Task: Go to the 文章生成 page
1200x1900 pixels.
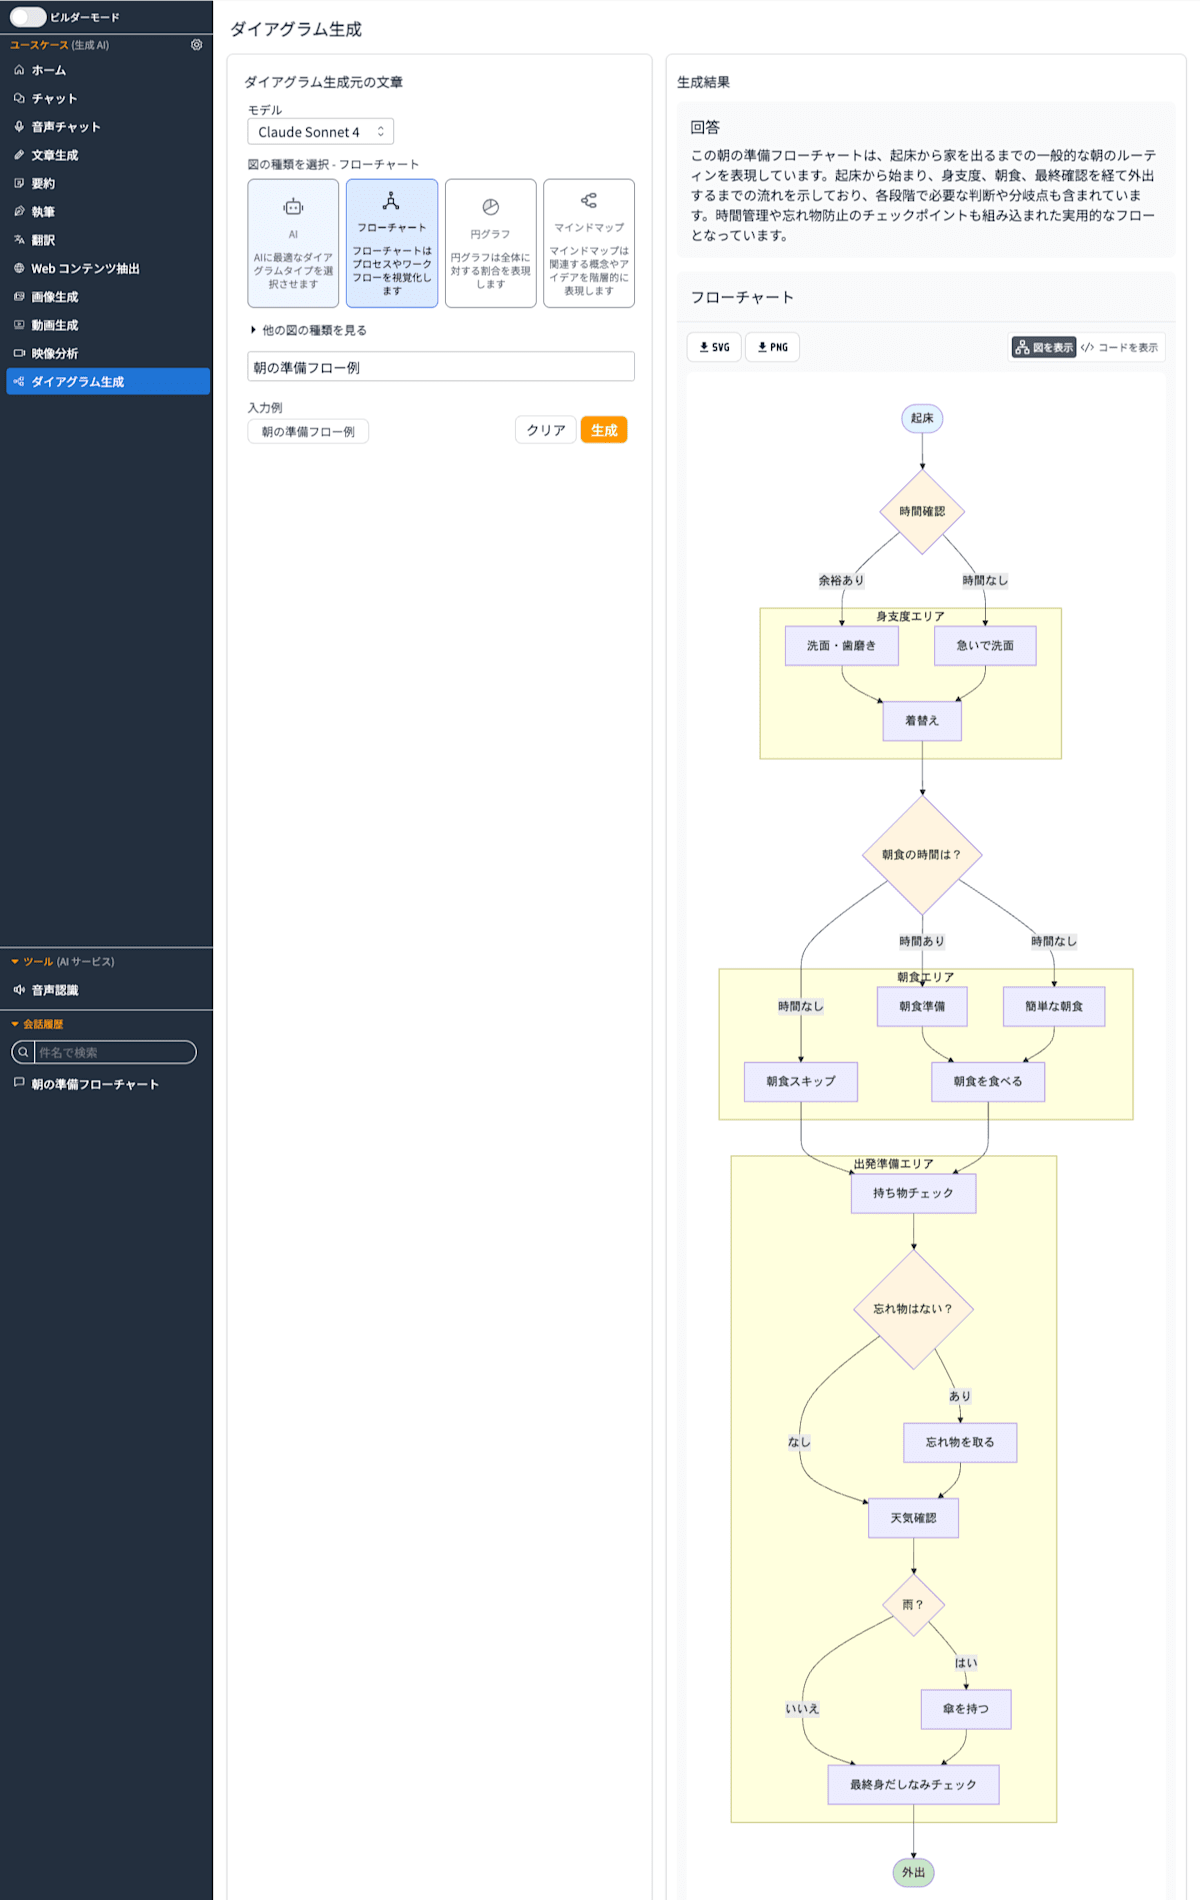Action: tap(107, 155)
